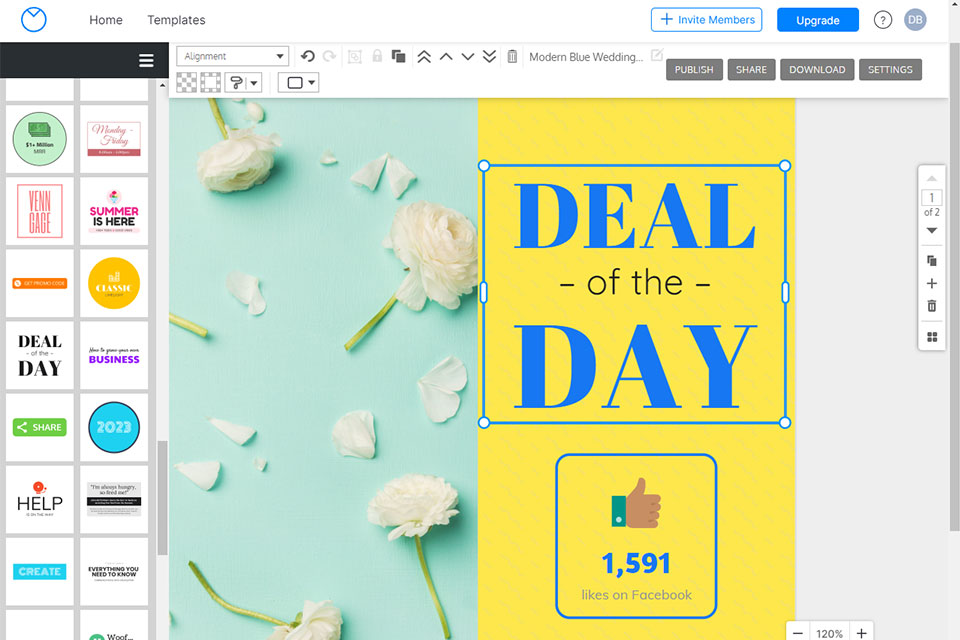Click the transparency checkerboard icon

(x=187, y=82)
